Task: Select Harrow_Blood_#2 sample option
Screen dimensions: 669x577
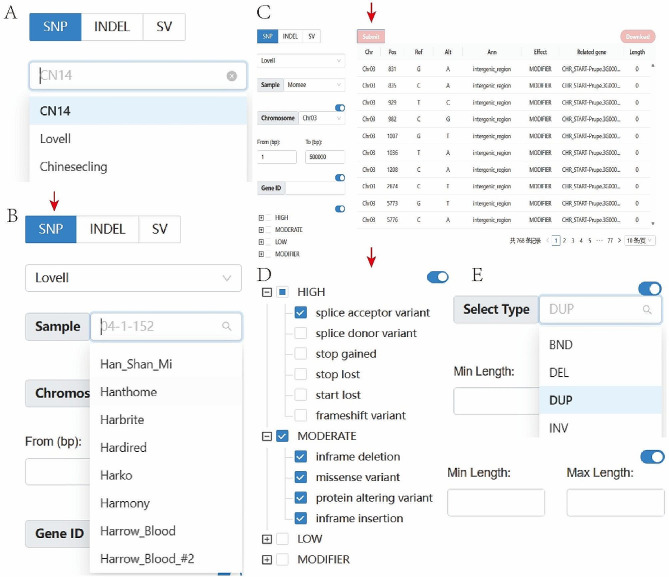Action: tap(166, 559)
